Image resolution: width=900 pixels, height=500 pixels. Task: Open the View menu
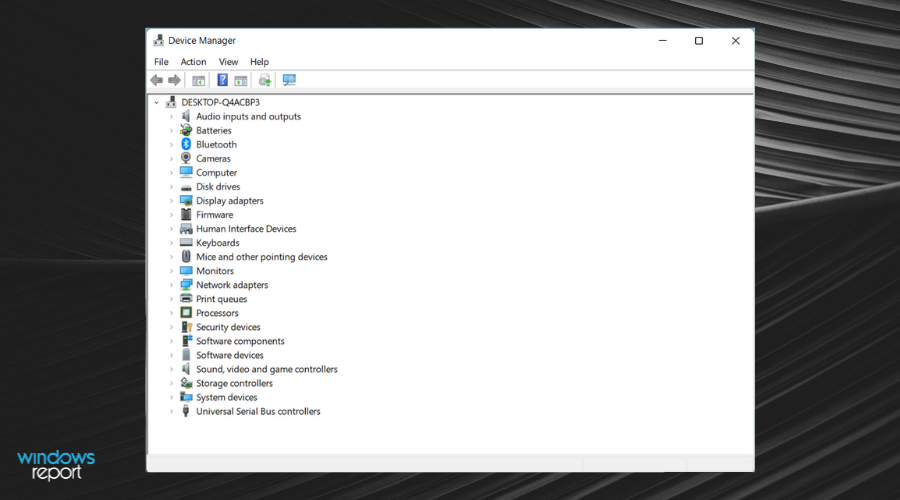[x=228, y=61]
